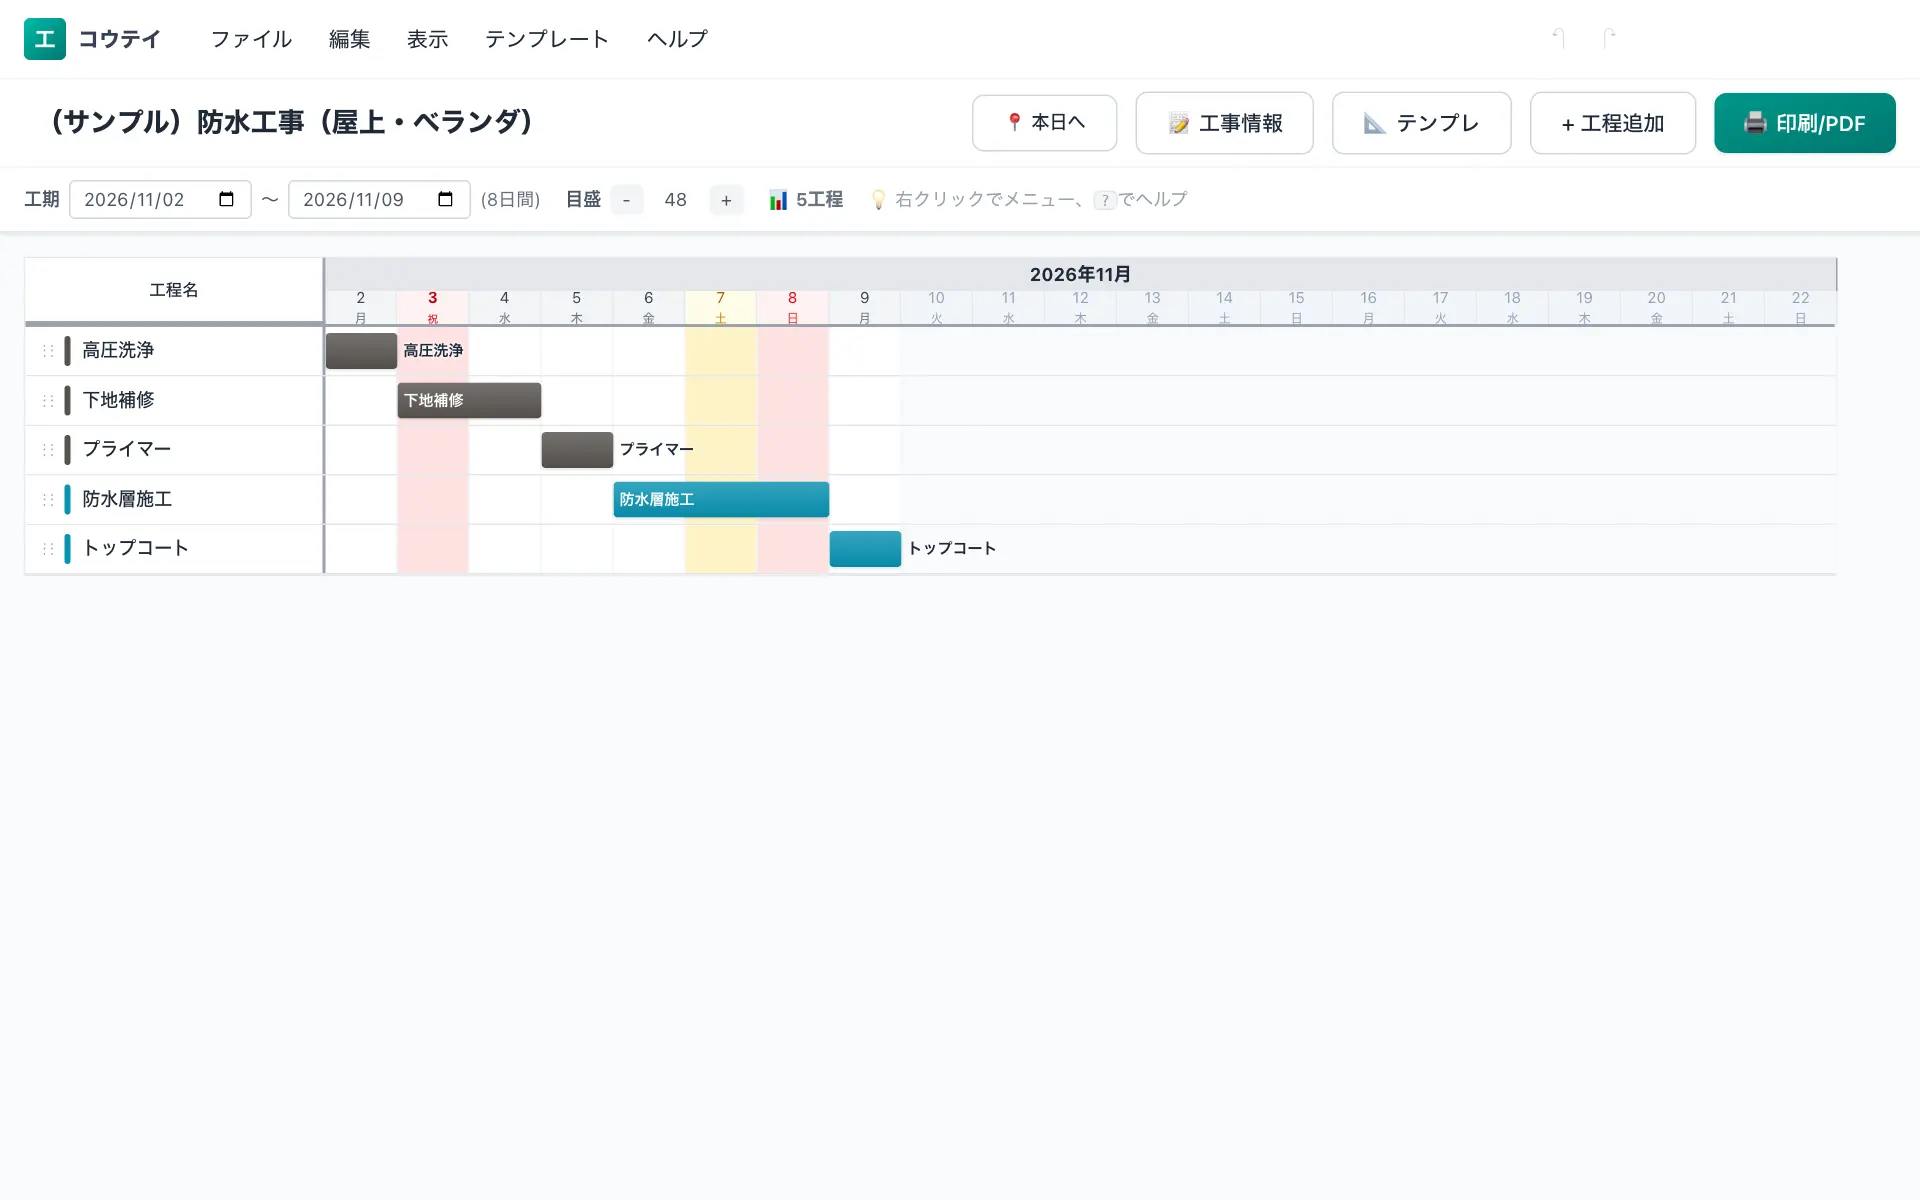The width and height of the screenshot is (1920, 1200).
Task: Click the redo arrow icon
Action: 1609,38
